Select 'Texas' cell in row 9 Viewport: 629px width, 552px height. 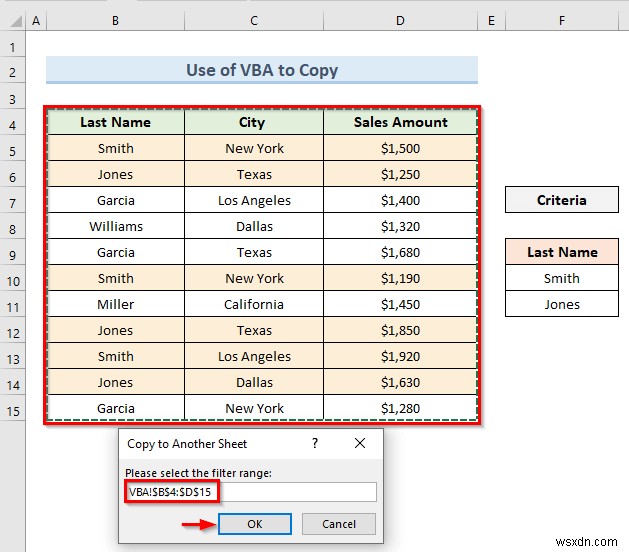[x=254, y=252]
